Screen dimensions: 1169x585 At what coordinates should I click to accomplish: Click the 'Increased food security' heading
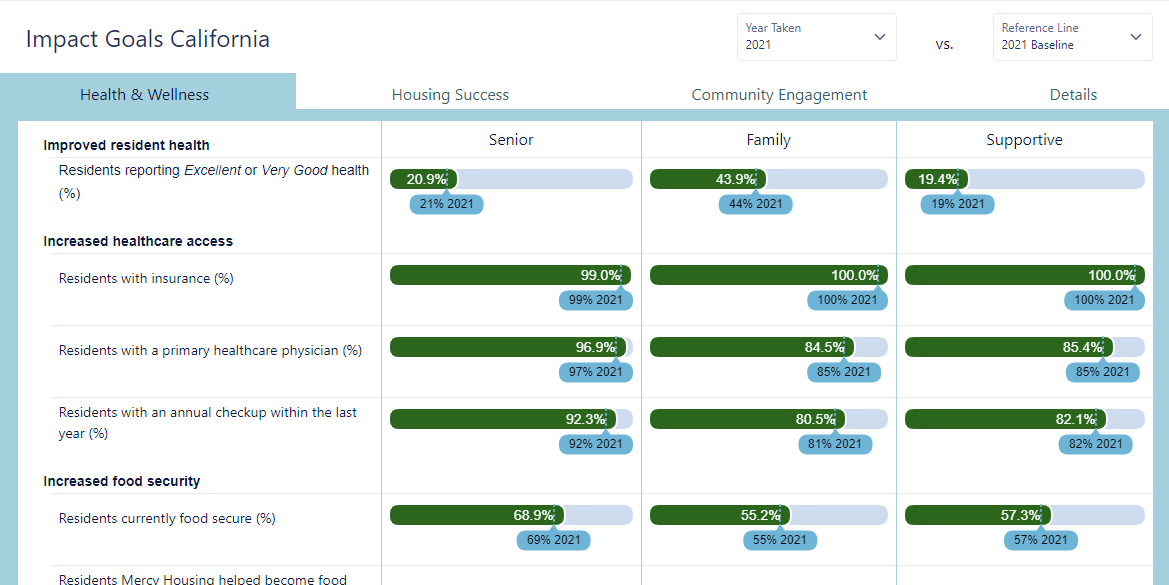point(122,481)
